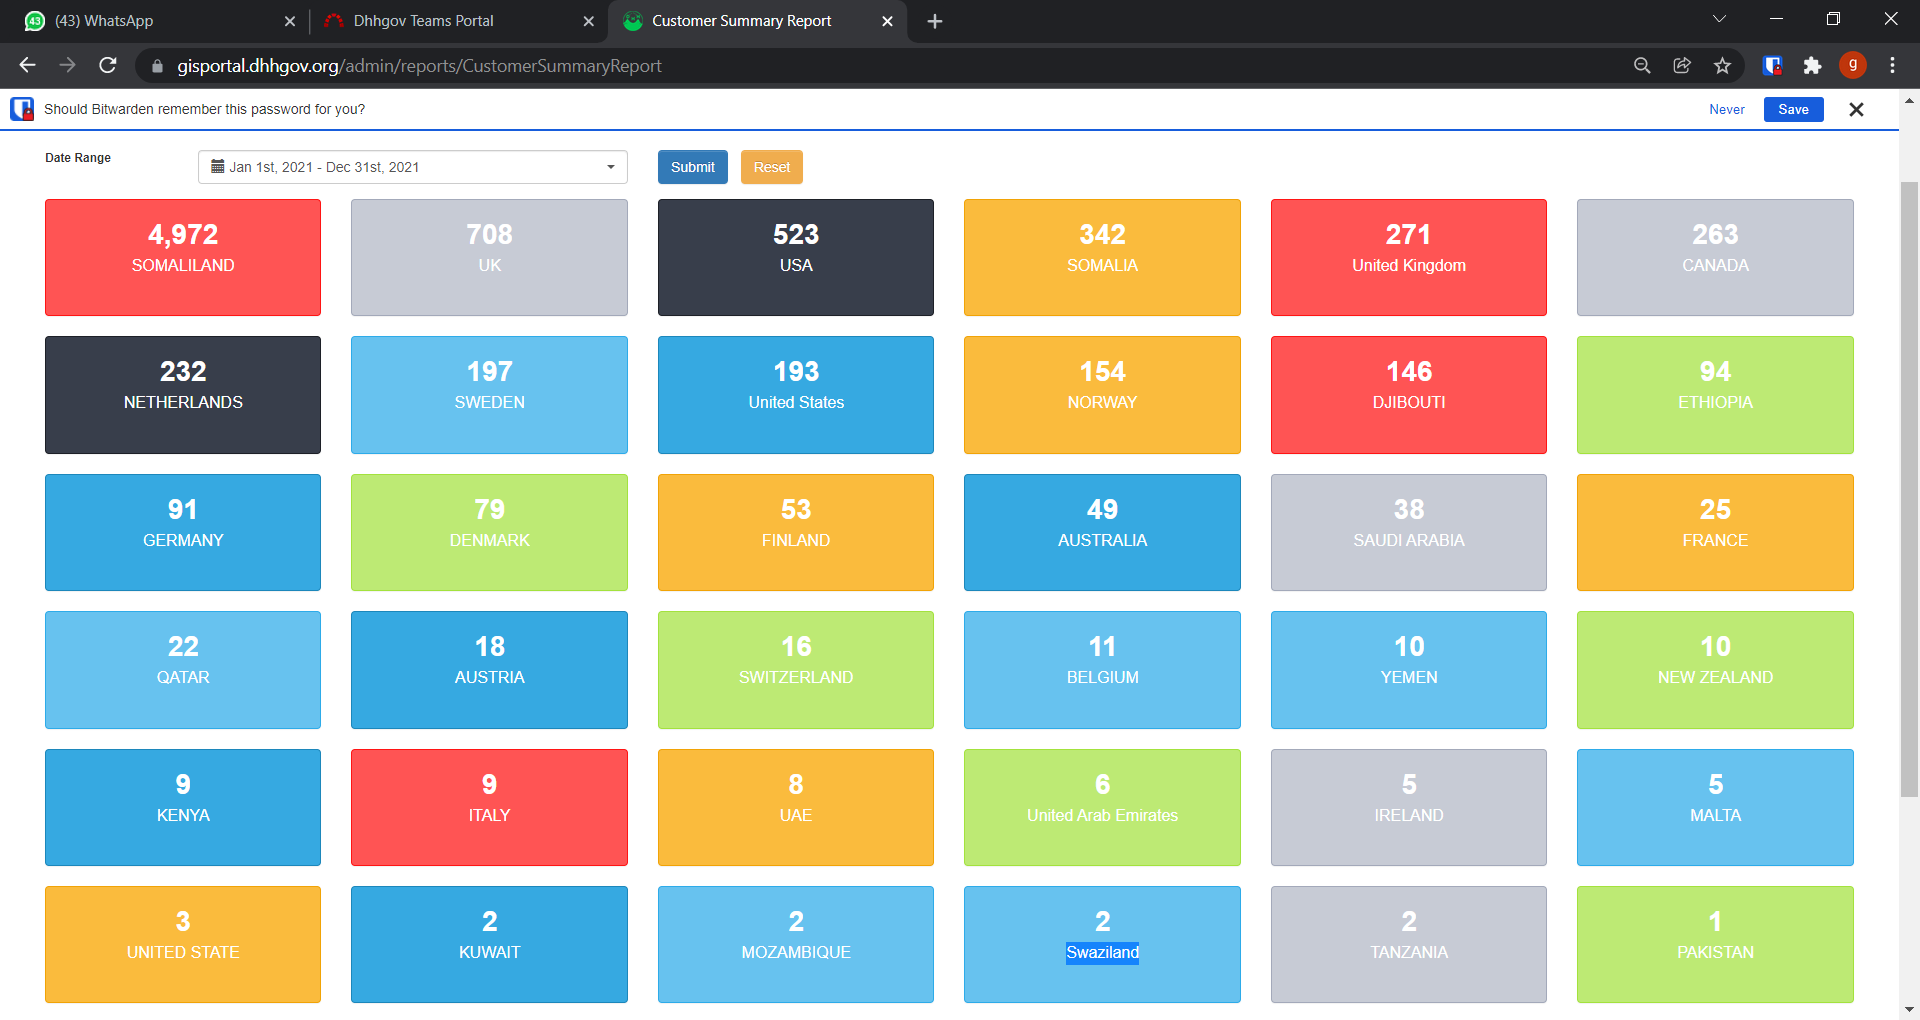Click the address bar lock icon

156,66
